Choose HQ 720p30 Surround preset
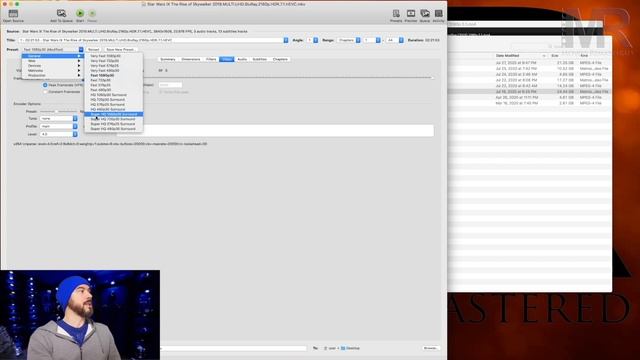This screenshot has height=360, width=640. (x=113, y=100)
